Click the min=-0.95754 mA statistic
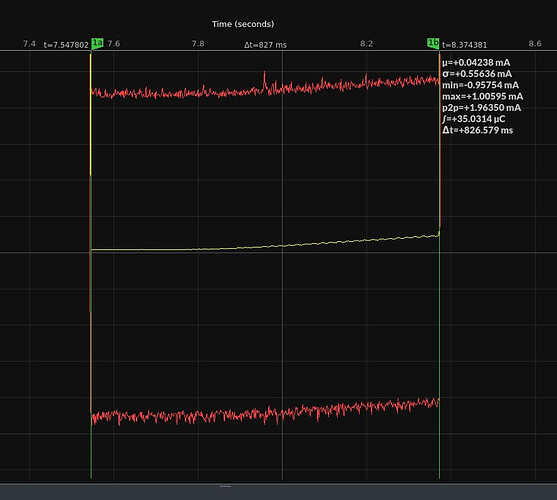This screenshot has width=557, height=500. point(481,85)
